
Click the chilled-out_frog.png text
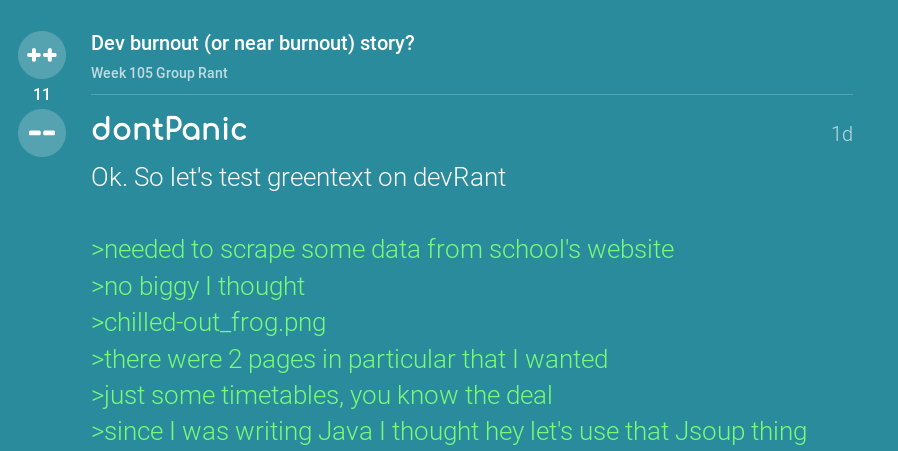208,323
